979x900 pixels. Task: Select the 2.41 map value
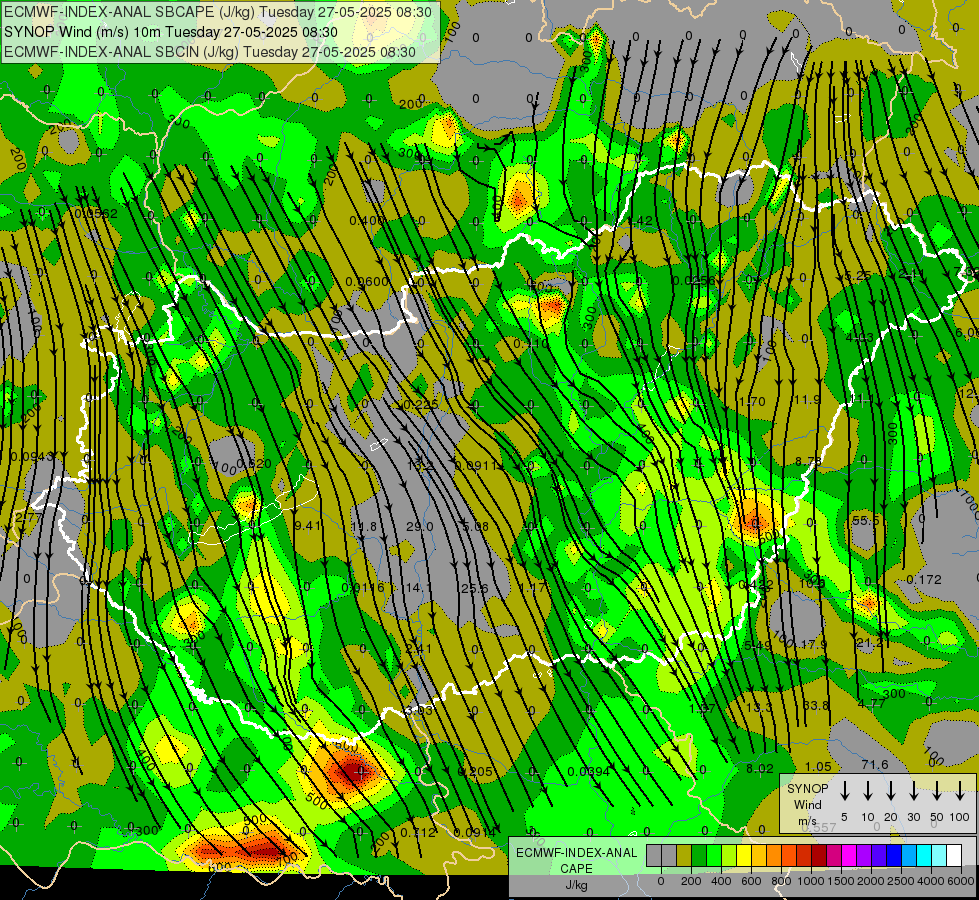tap(419, 648)
